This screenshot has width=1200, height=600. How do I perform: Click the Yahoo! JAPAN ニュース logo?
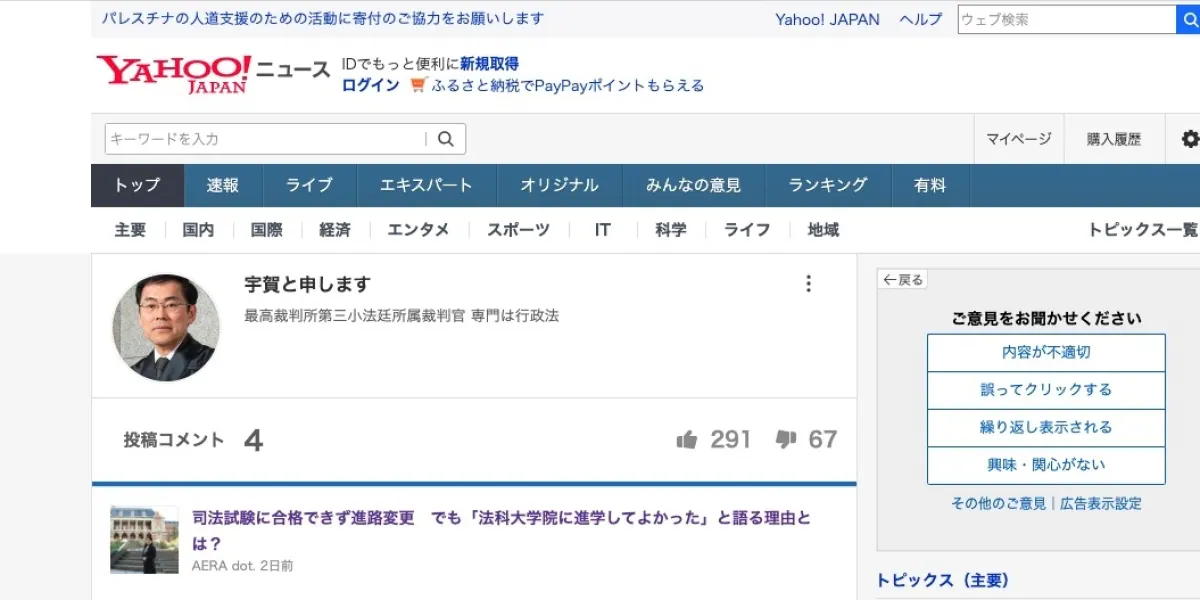tap(212, 73)
